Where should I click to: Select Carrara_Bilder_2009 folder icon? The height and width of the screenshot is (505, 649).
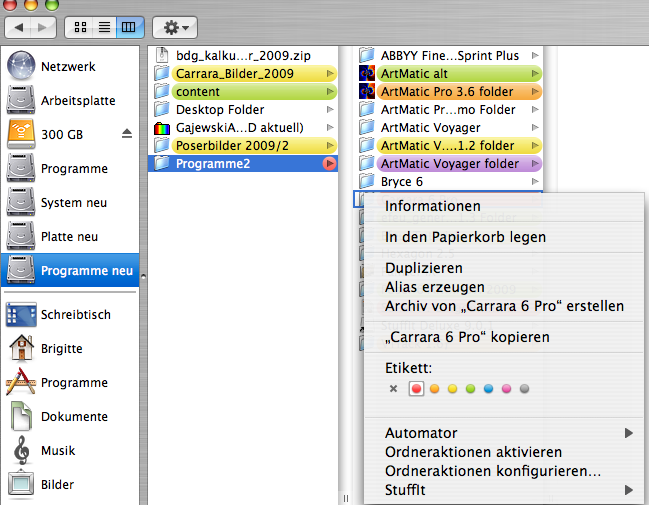click(162, 73)
